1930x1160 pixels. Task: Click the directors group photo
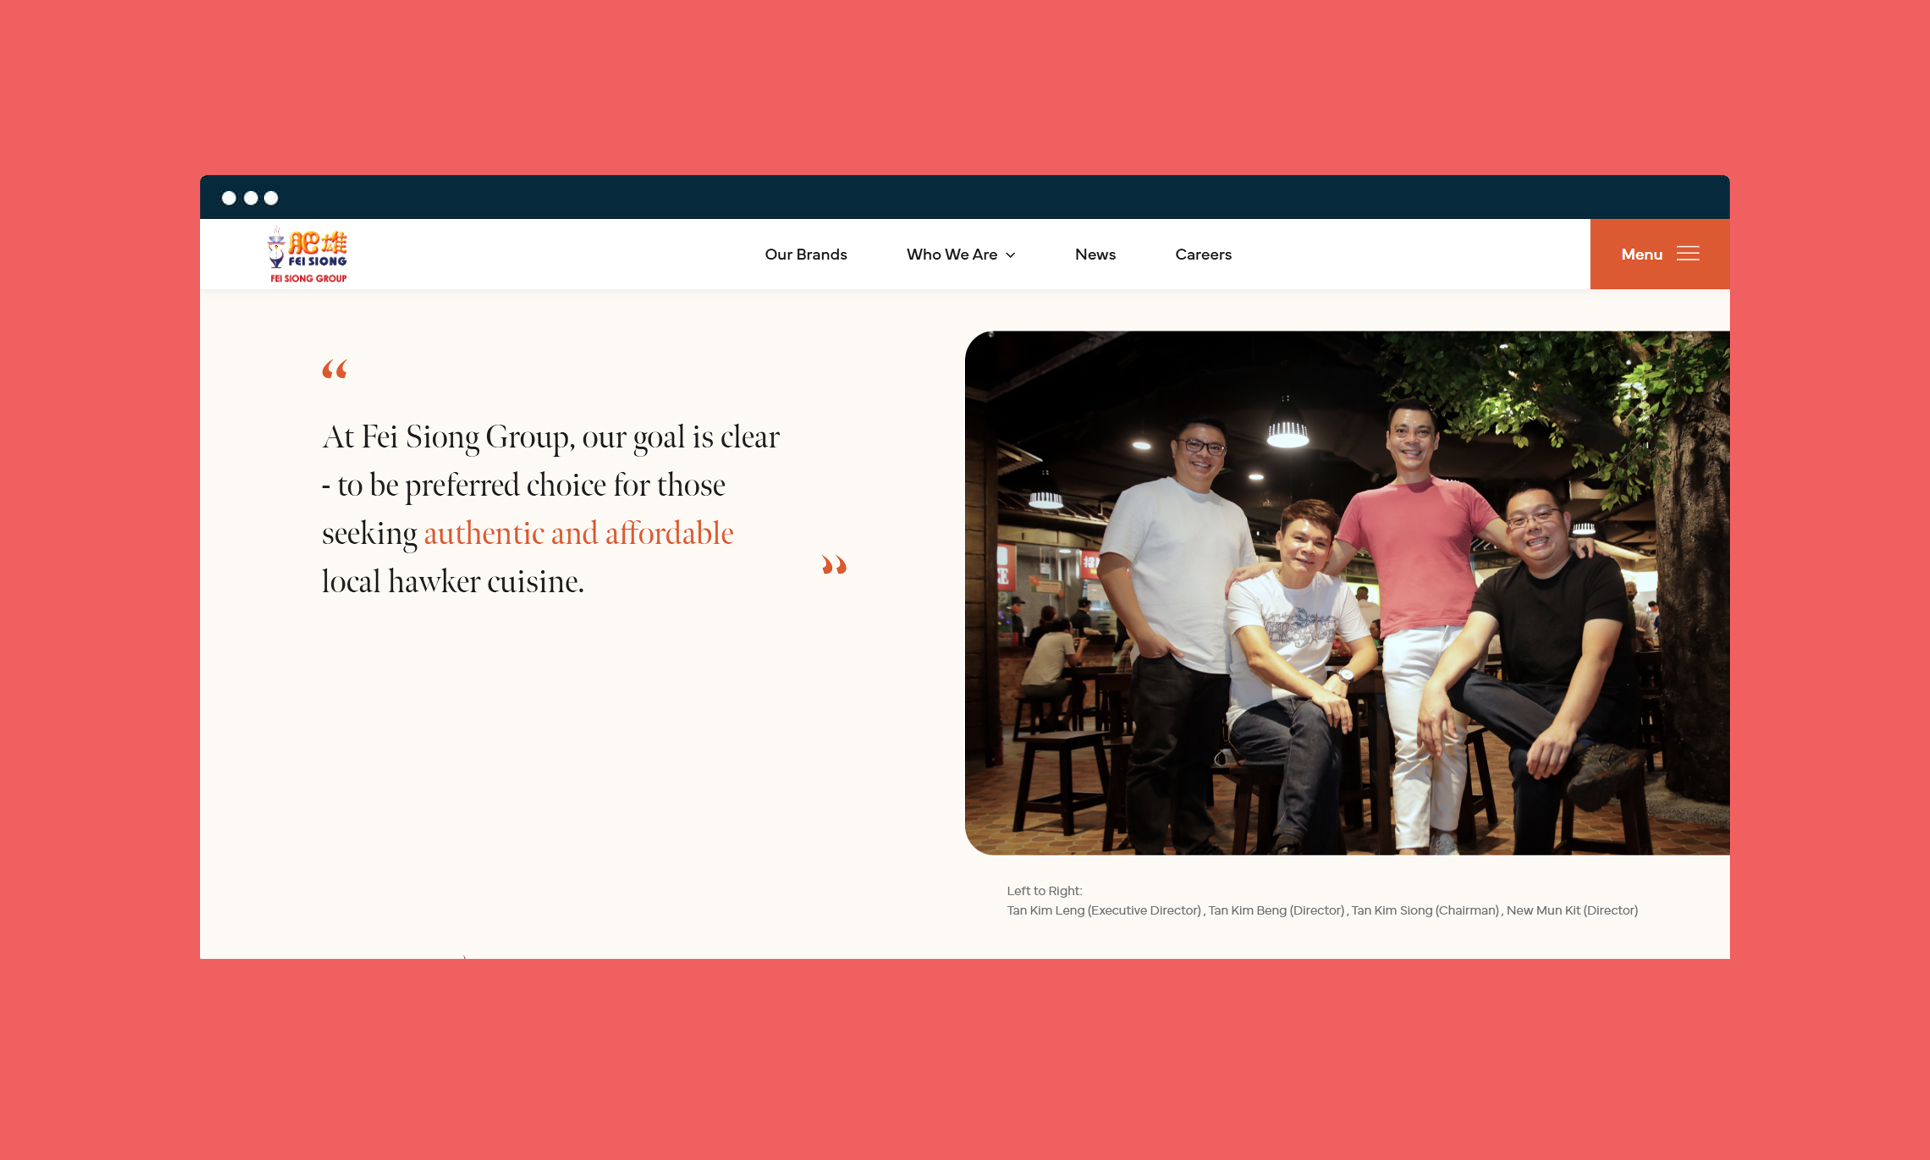1347,592
